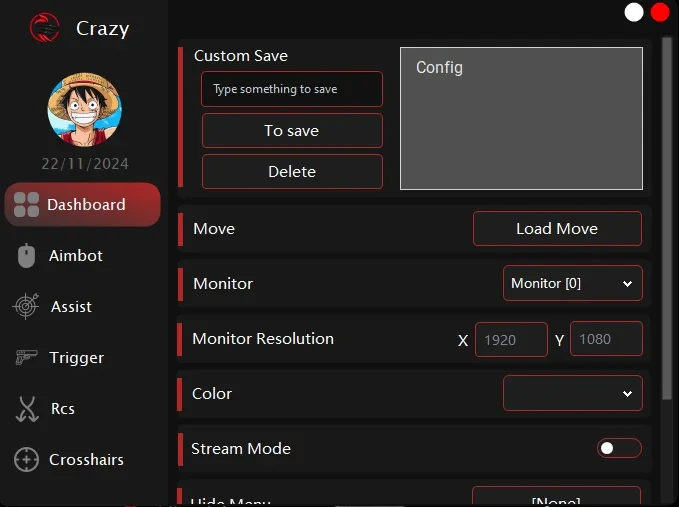Click the Delete config button
Viewport: 679px width, 507px height.
(x=292, y=171)
